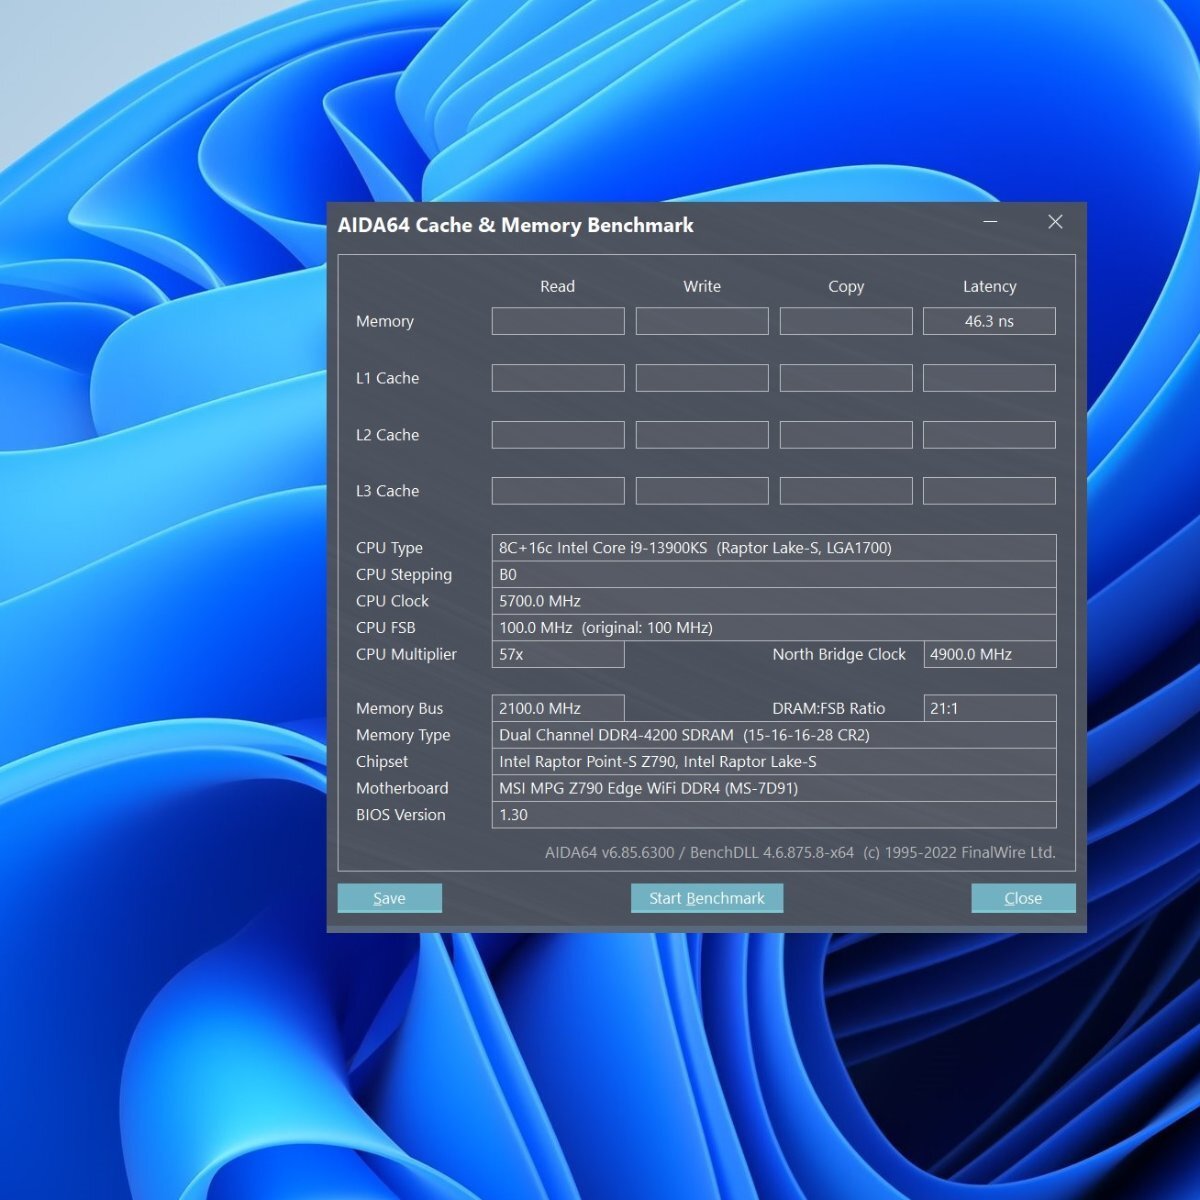
Task: Click the Memory Type value DDR4-4200 SDRAM
Action: (x=774, y=735)
